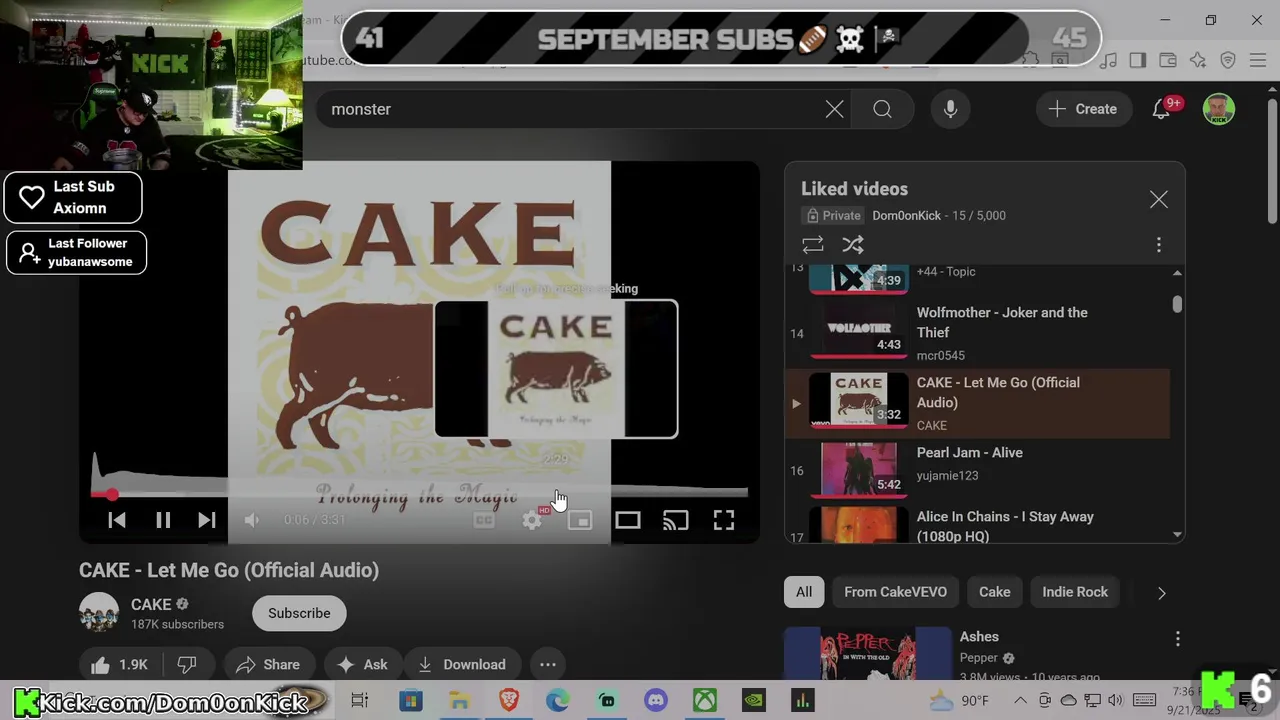Seek along the red video progress bar
1280x720 pixels.
(x=420, y=493)
